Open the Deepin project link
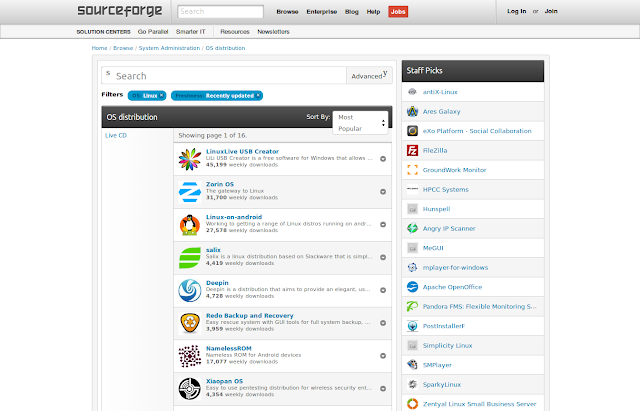The width and height of the screenshot is (640, 411). click(217, 283)
